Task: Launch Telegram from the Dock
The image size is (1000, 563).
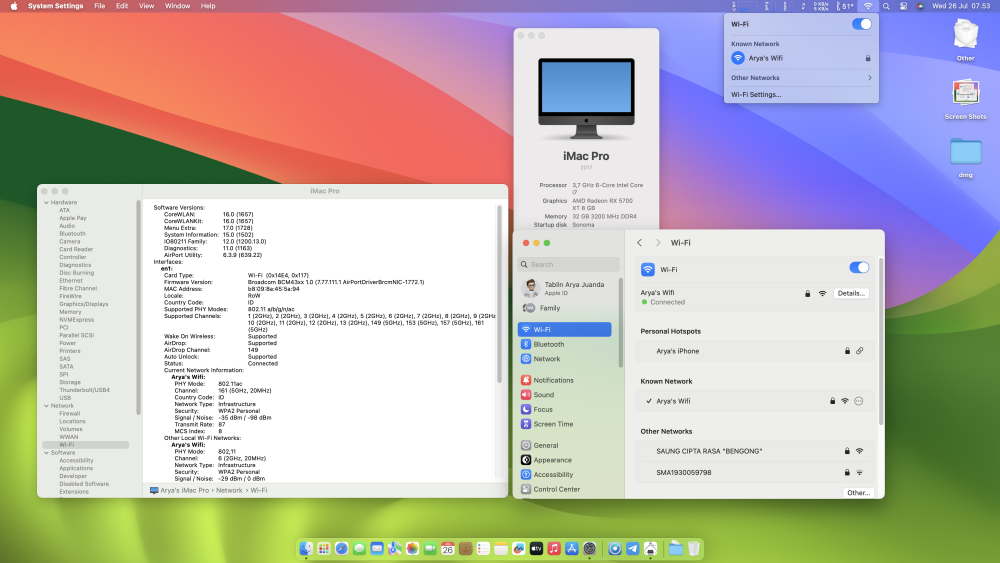Action: [633, 548]
